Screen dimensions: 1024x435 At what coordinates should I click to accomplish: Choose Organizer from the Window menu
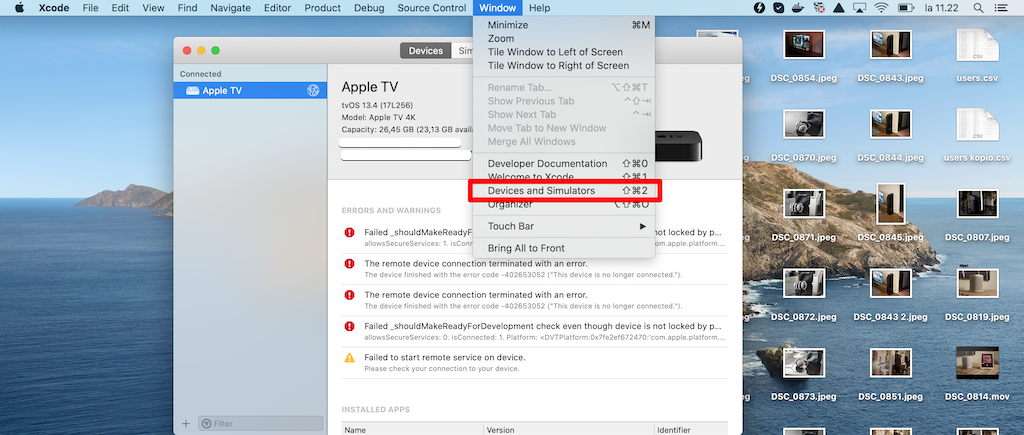[x=564, y=204]
